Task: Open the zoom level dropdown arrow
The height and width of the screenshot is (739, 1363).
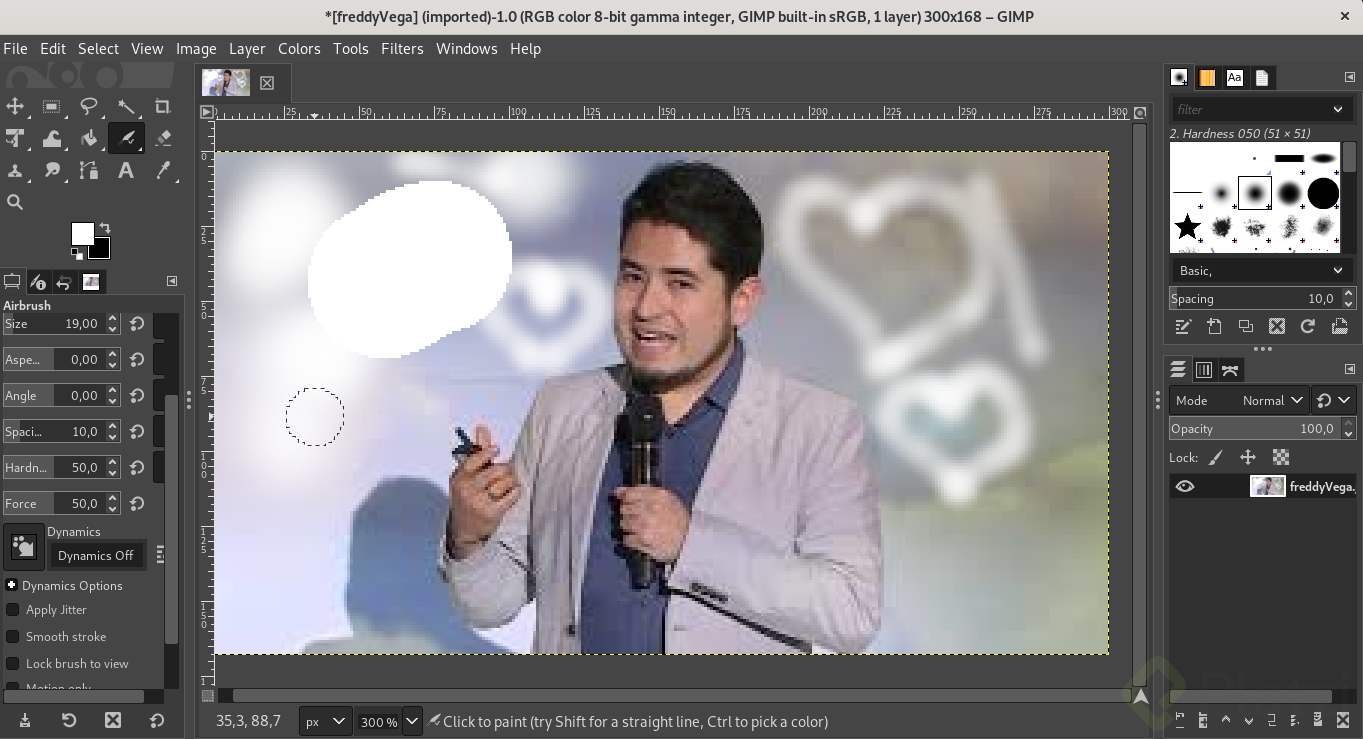Action: 412,721
